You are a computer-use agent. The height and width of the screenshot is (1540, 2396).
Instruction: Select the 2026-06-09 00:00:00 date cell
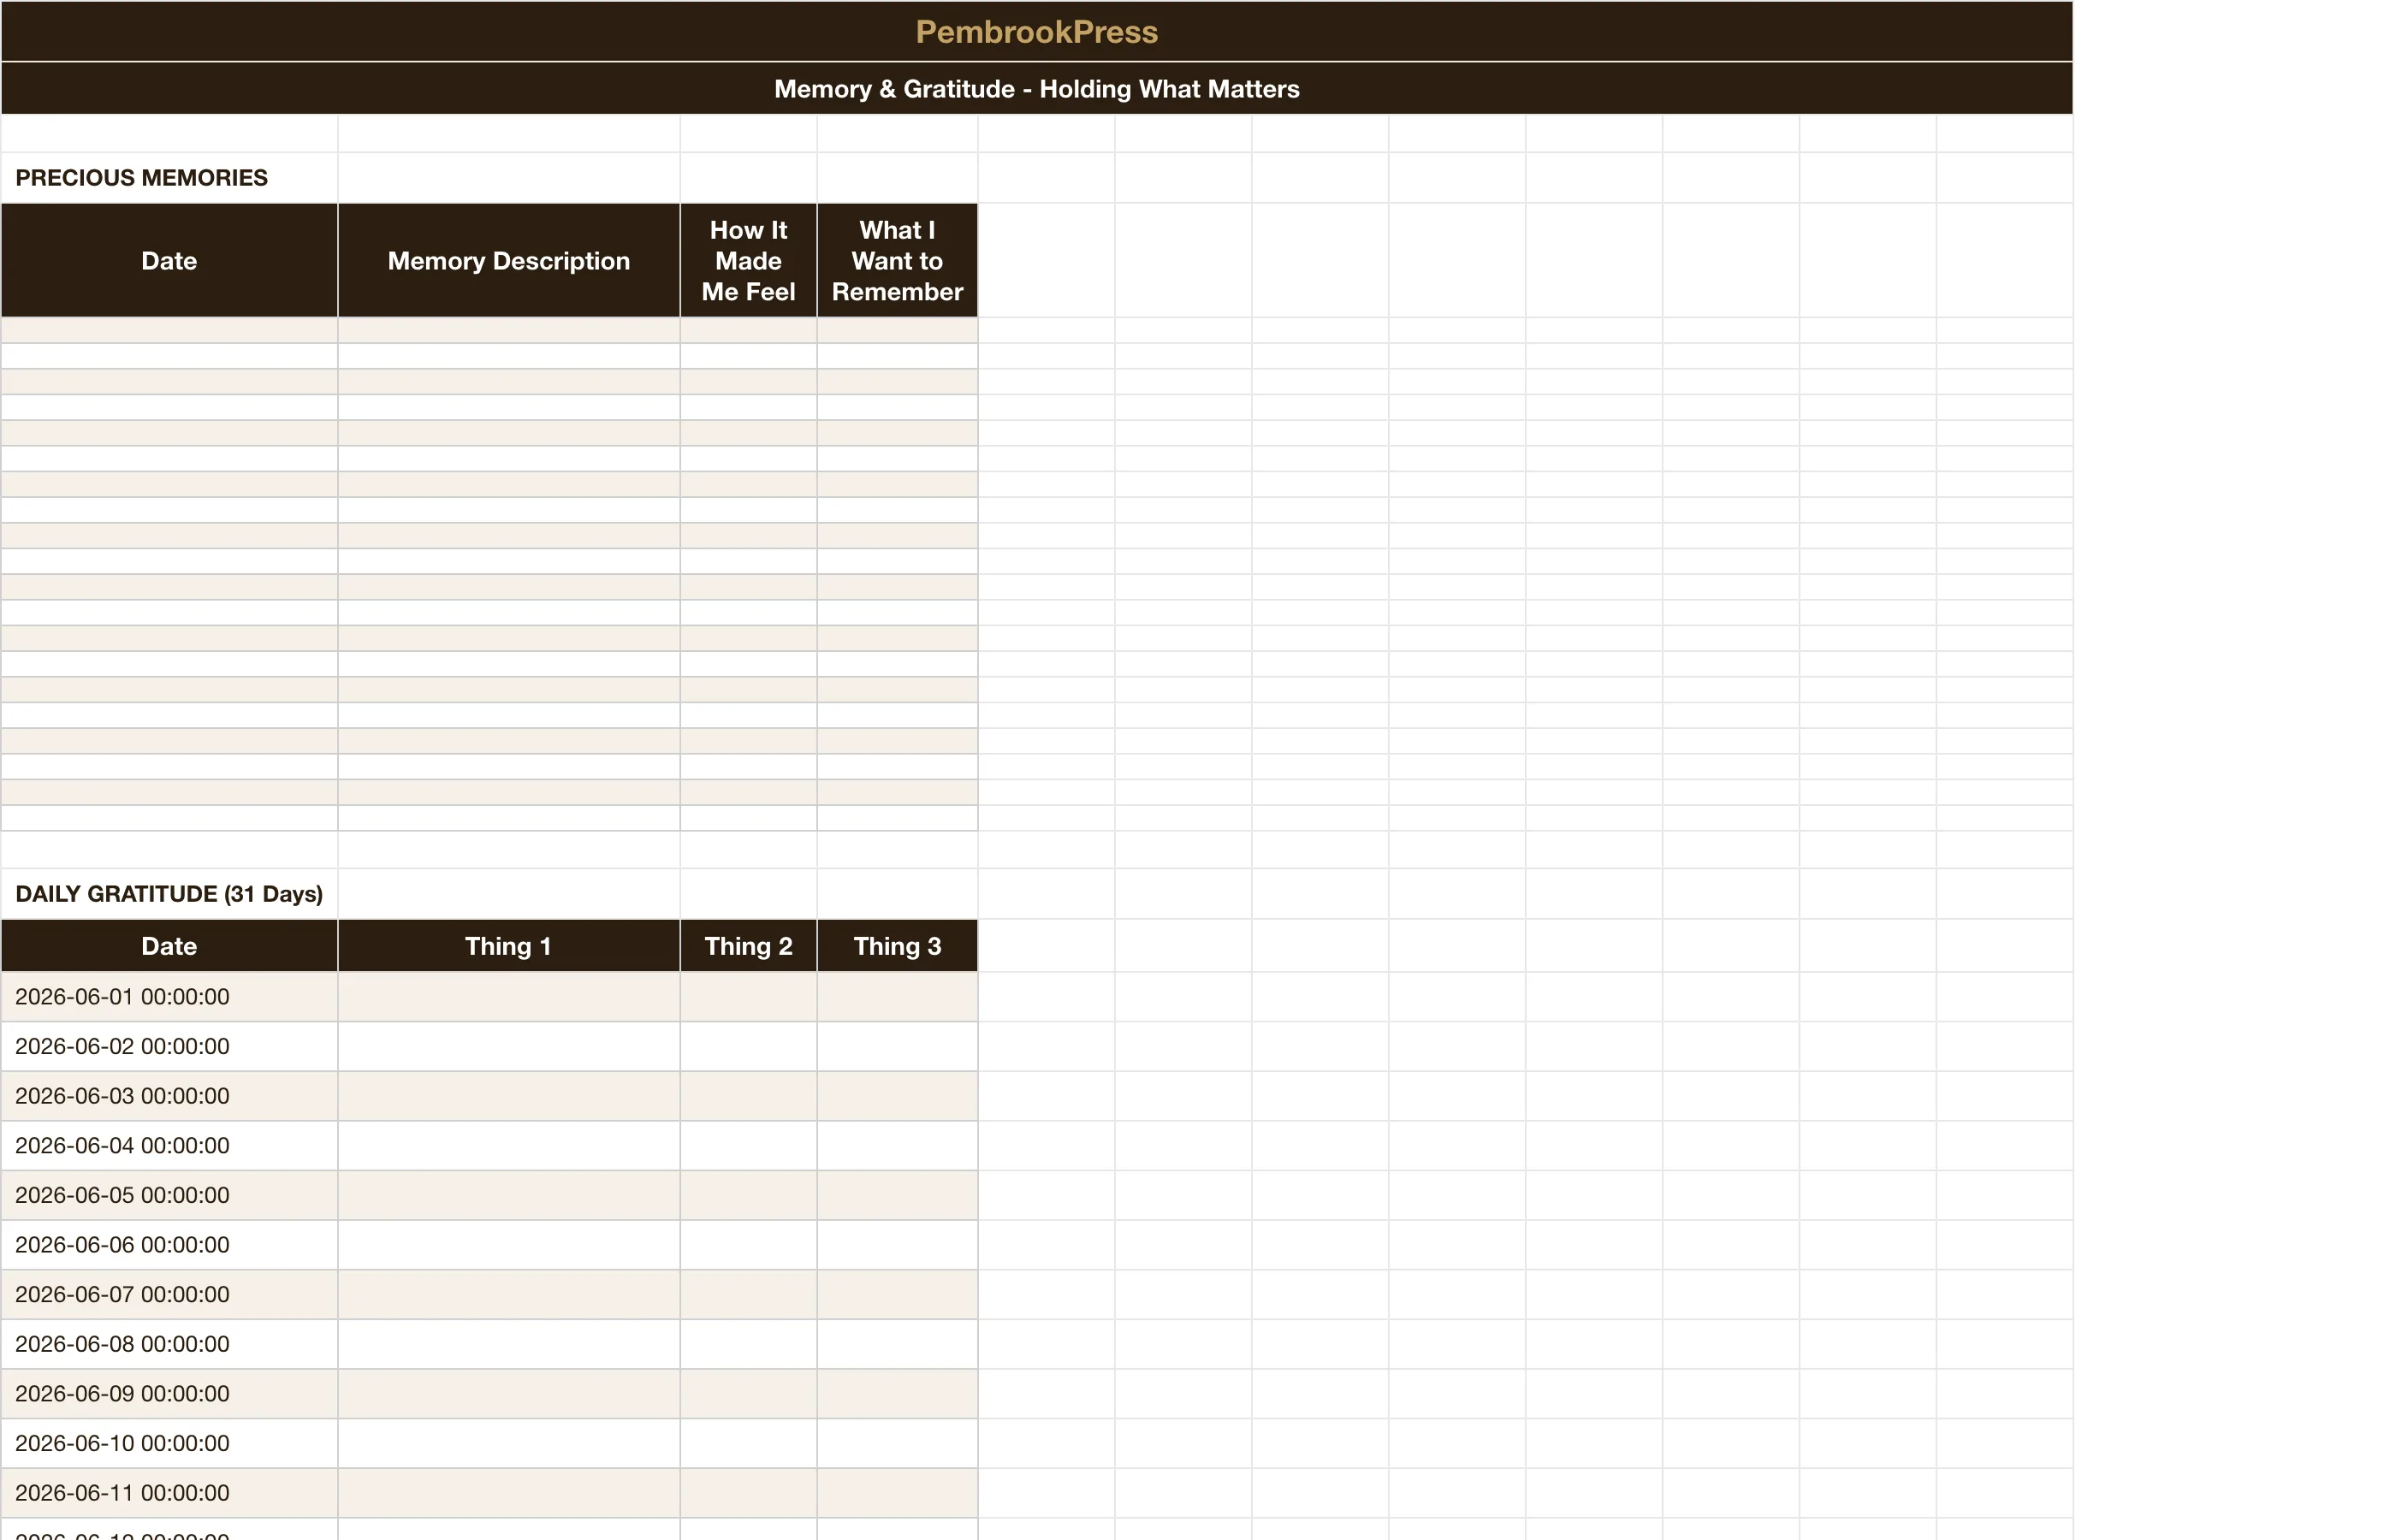coord(169,1394)
